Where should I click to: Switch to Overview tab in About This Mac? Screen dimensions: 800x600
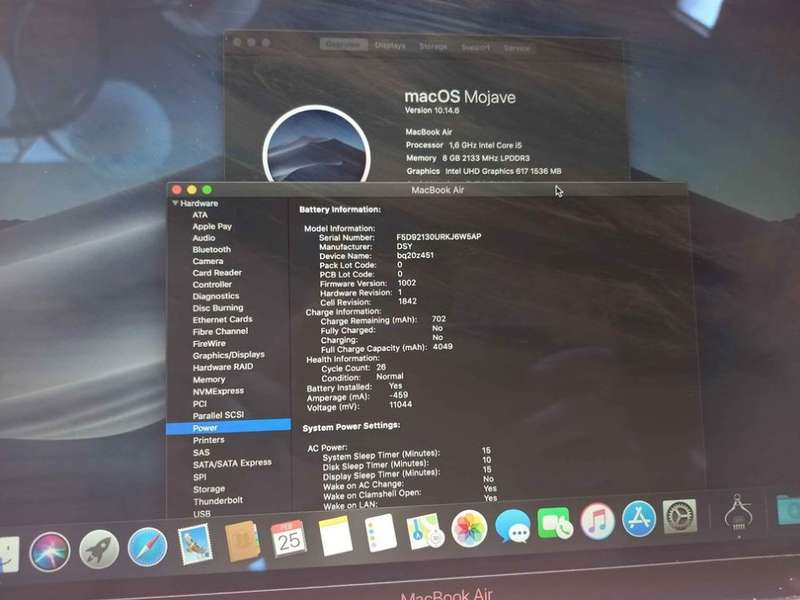coord(343,45)
